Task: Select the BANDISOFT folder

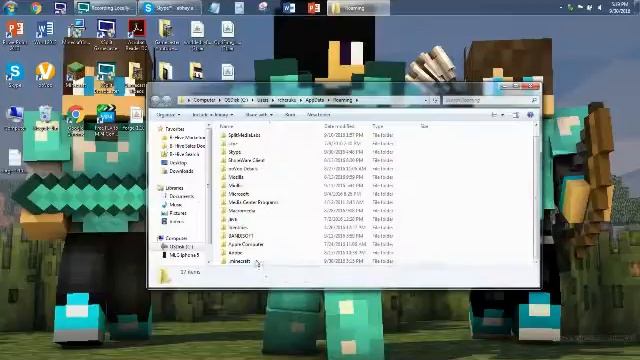Action: [x=237, y=236]
